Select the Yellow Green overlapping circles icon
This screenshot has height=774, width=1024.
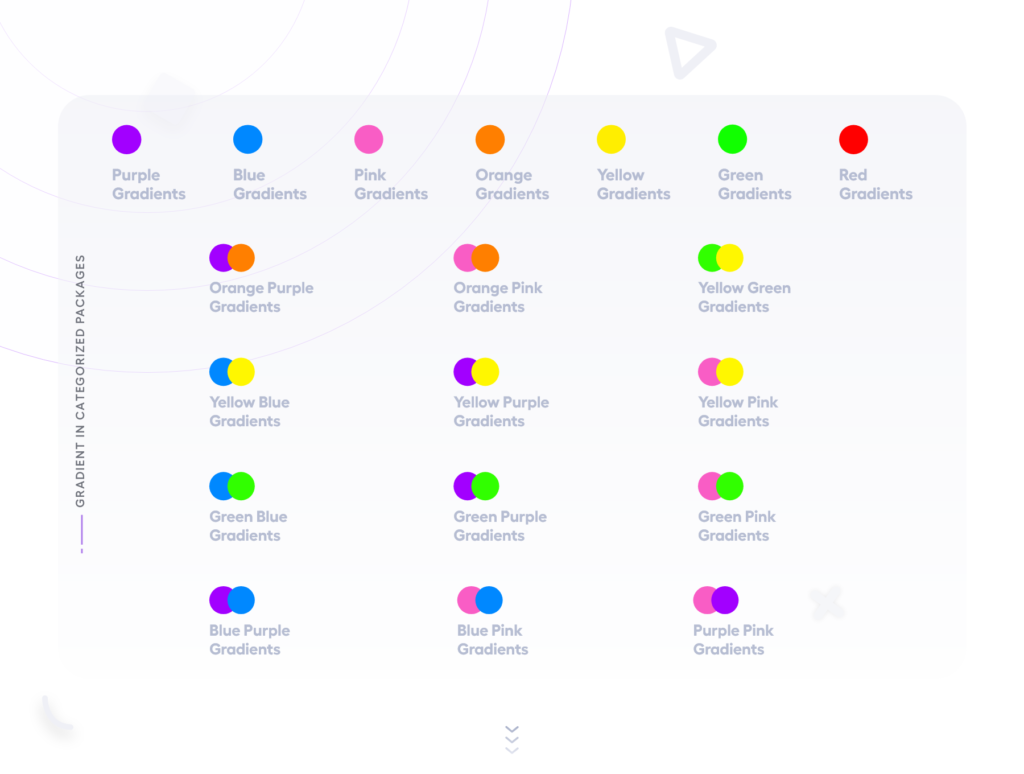pyautogui.click(x=720, y=258)
